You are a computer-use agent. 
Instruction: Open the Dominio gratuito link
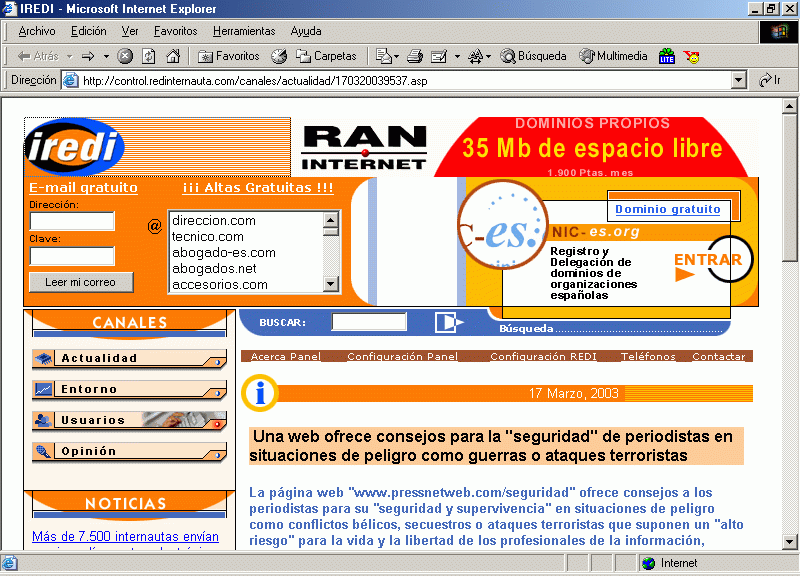point(668,209)
